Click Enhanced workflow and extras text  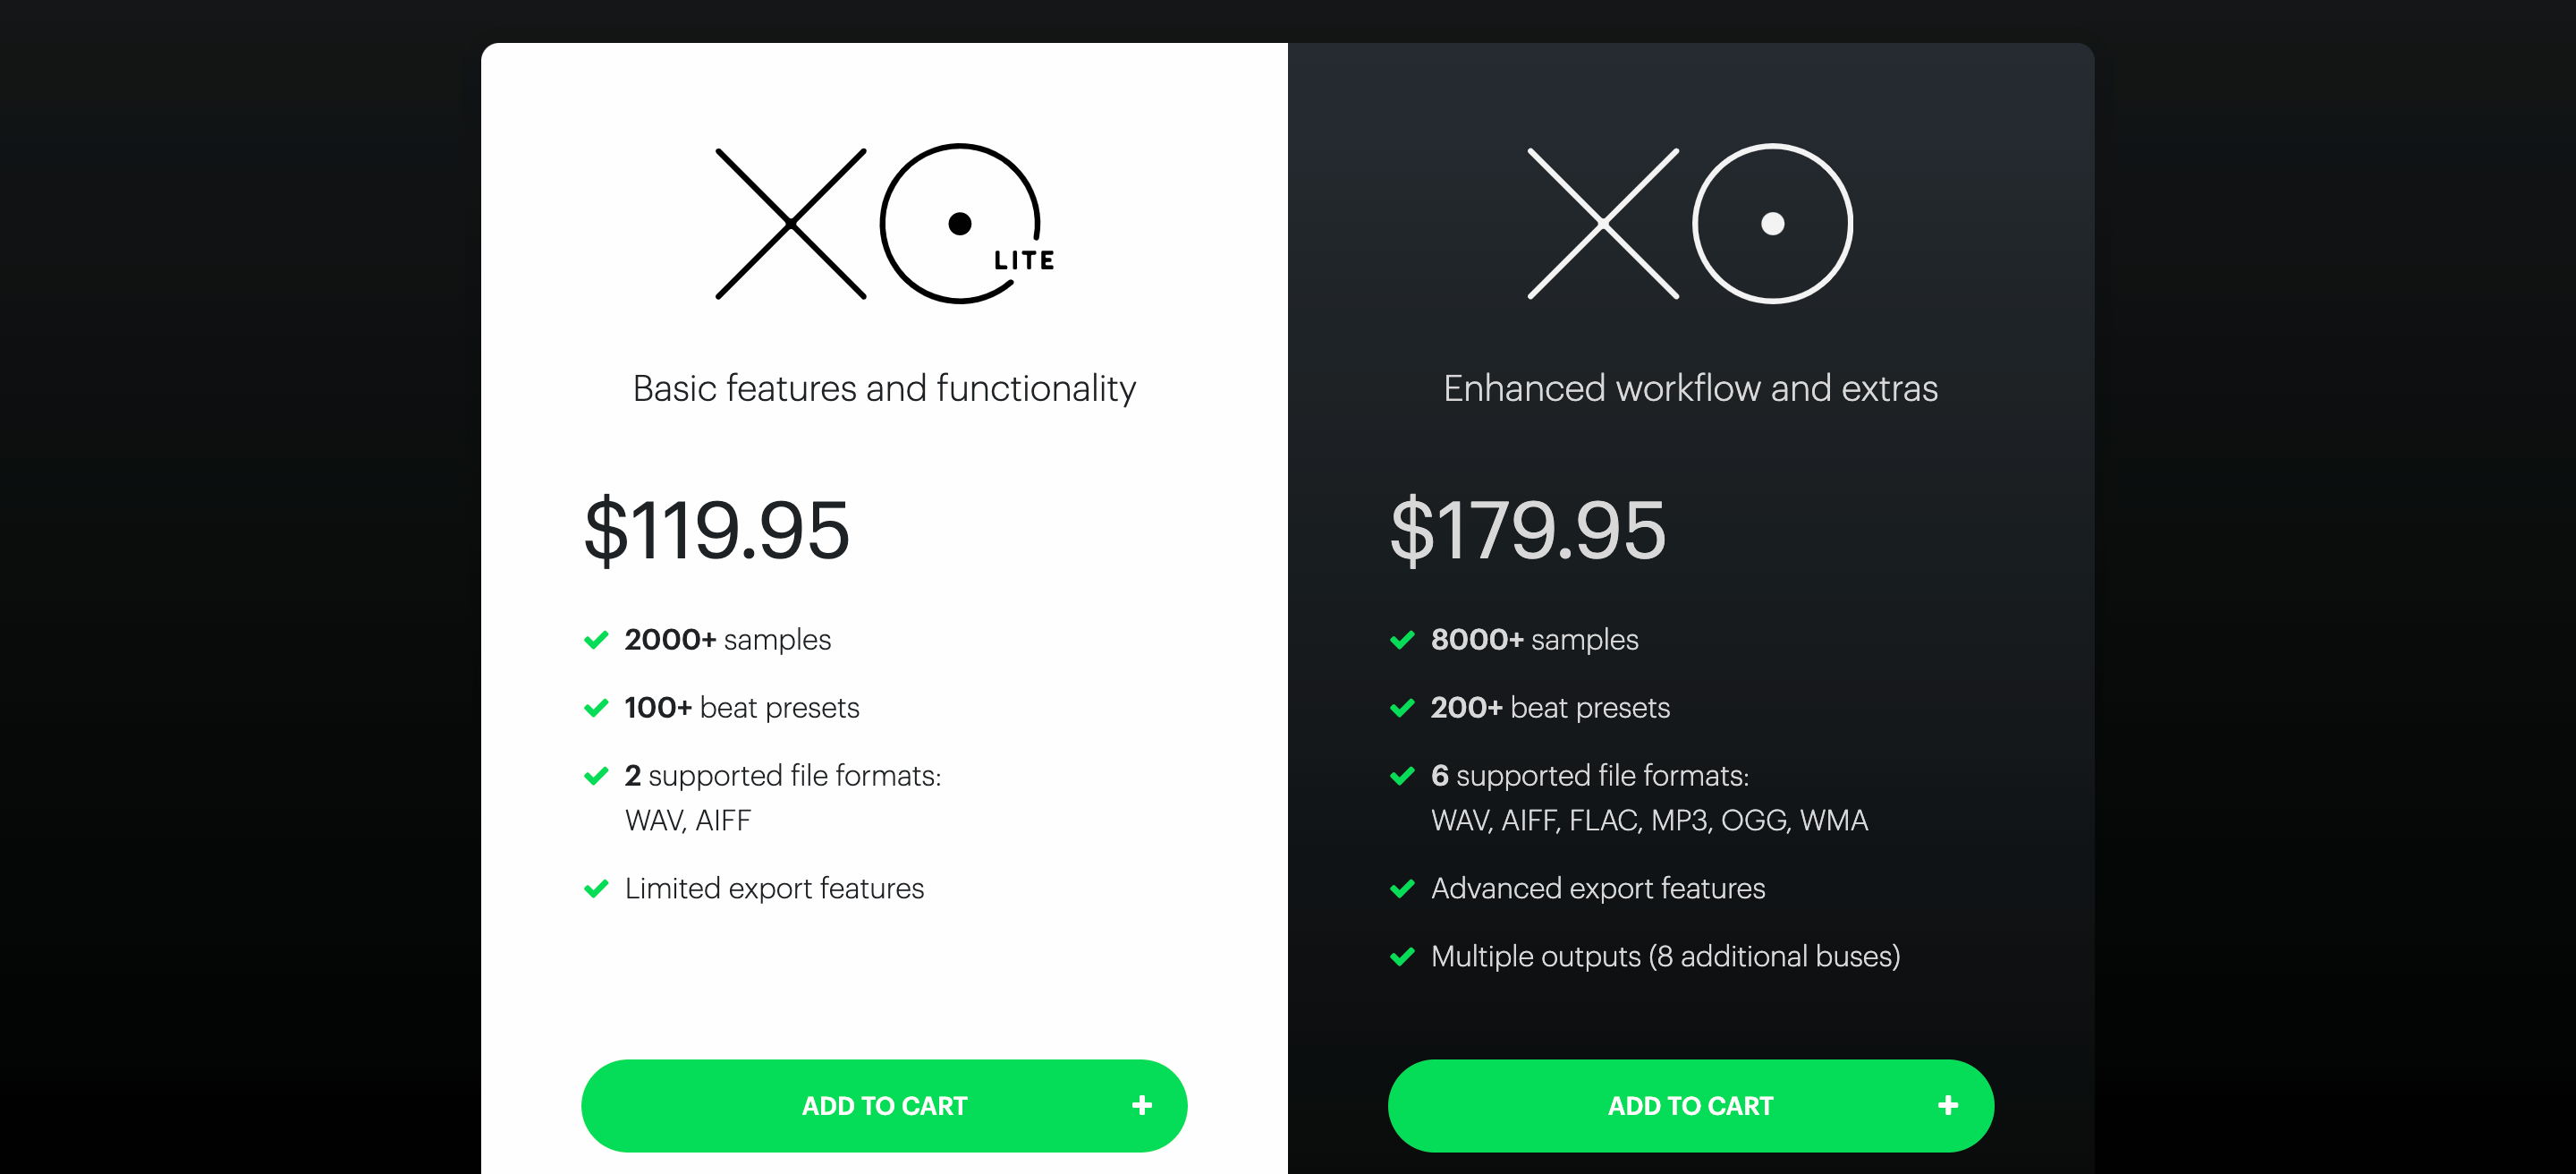click(1690, 388)
